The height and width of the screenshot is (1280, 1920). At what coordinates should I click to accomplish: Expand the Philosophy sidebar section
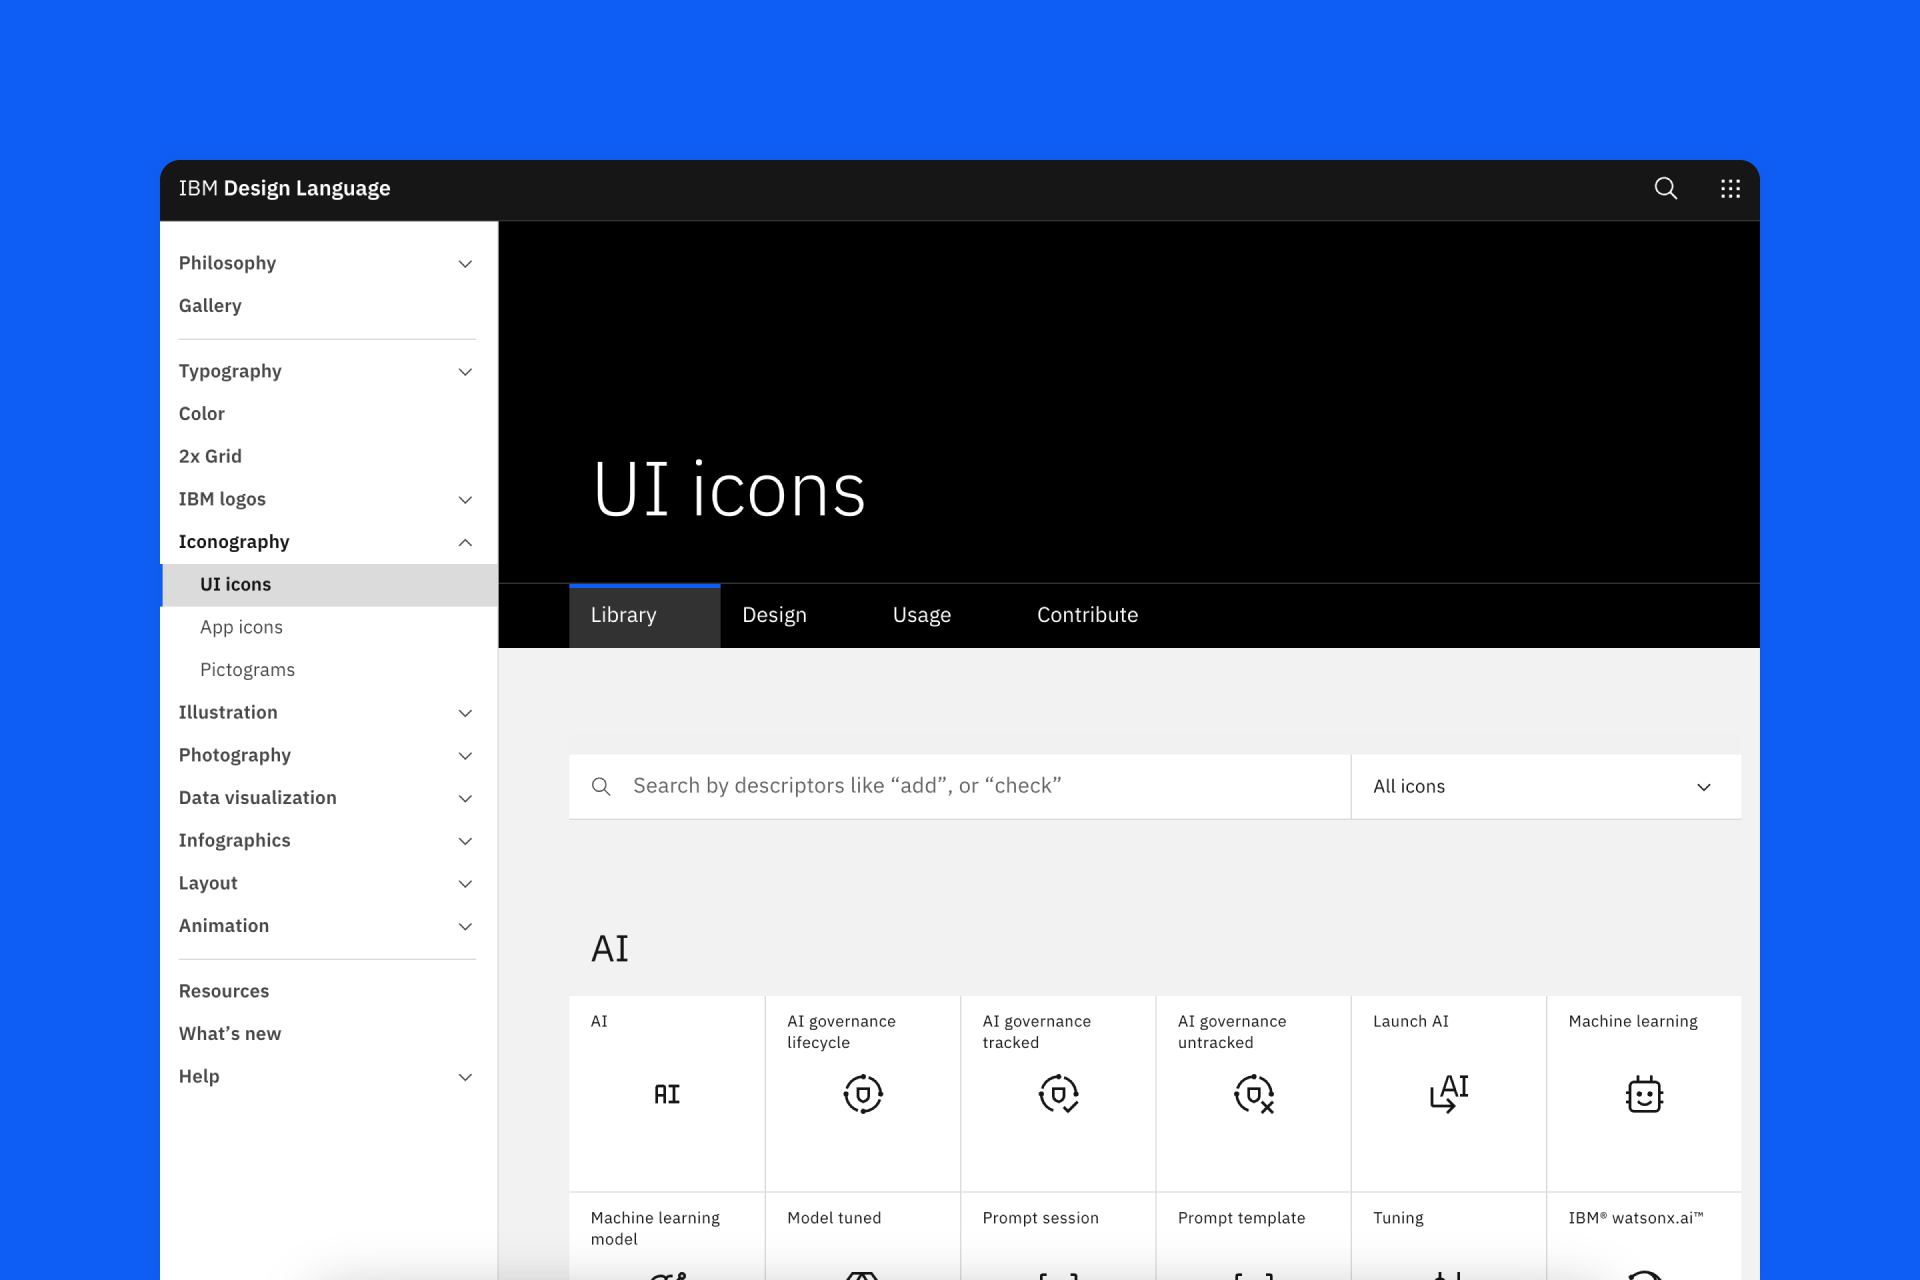point(465,264)
